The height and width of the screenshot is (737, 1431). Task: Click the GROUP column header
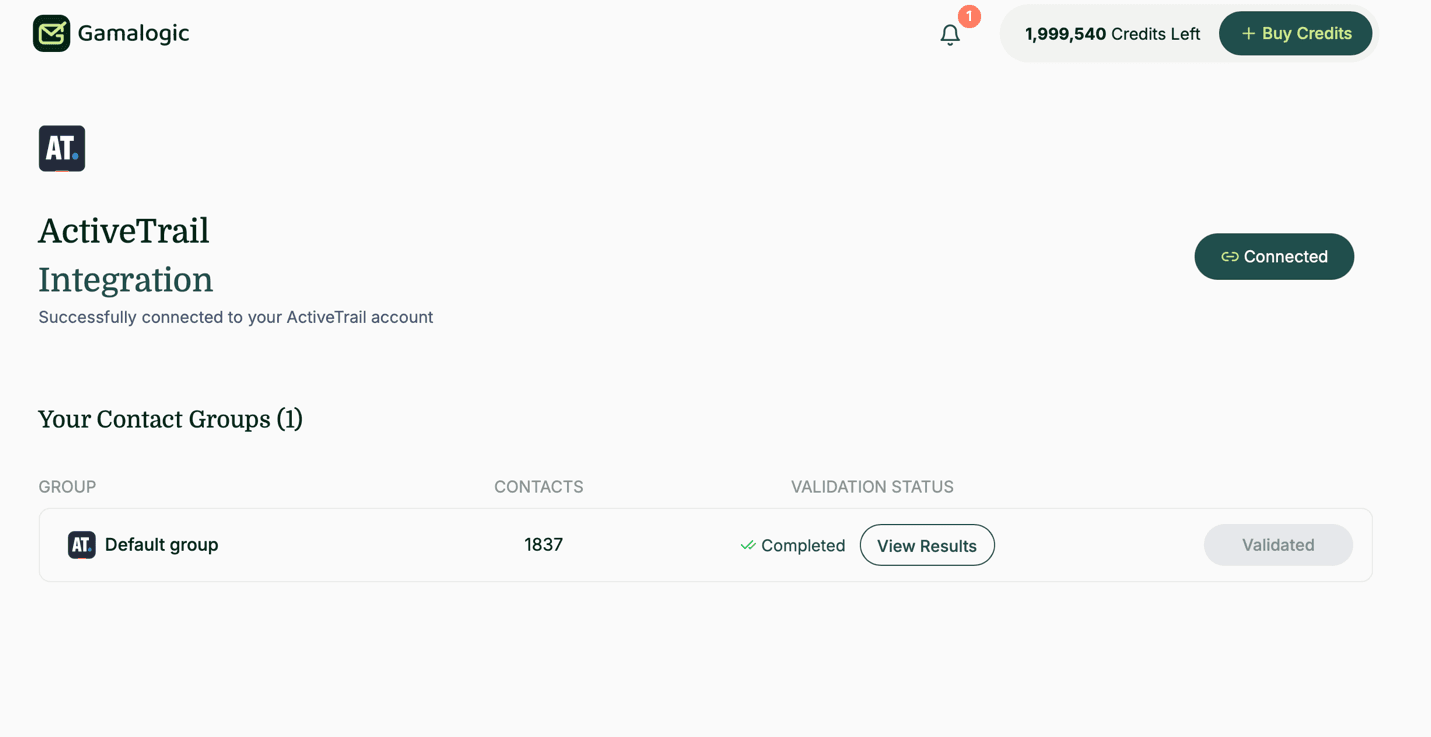(66, 487)
